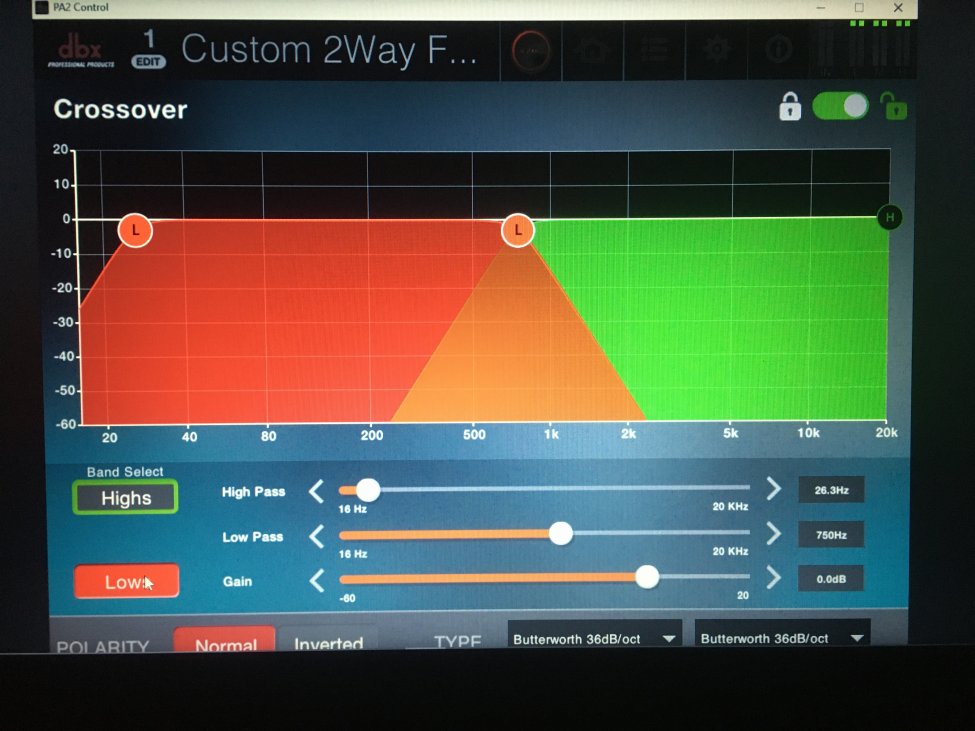Image resolution: width=975 pixels, height=731 pixels.
Task: Open the list menu icon in header
Action: (654, 50)
